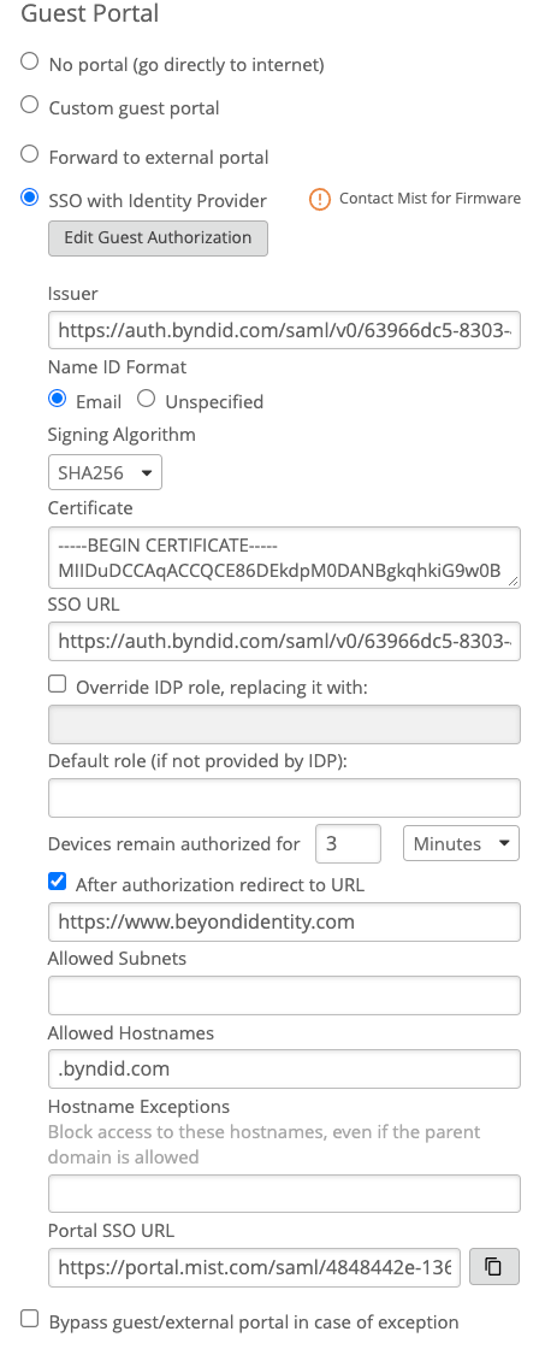The height and width of the screenshot is (1350, 546).
Task: Click Contact Mist for Firmware link
Action: click(430, 199)
